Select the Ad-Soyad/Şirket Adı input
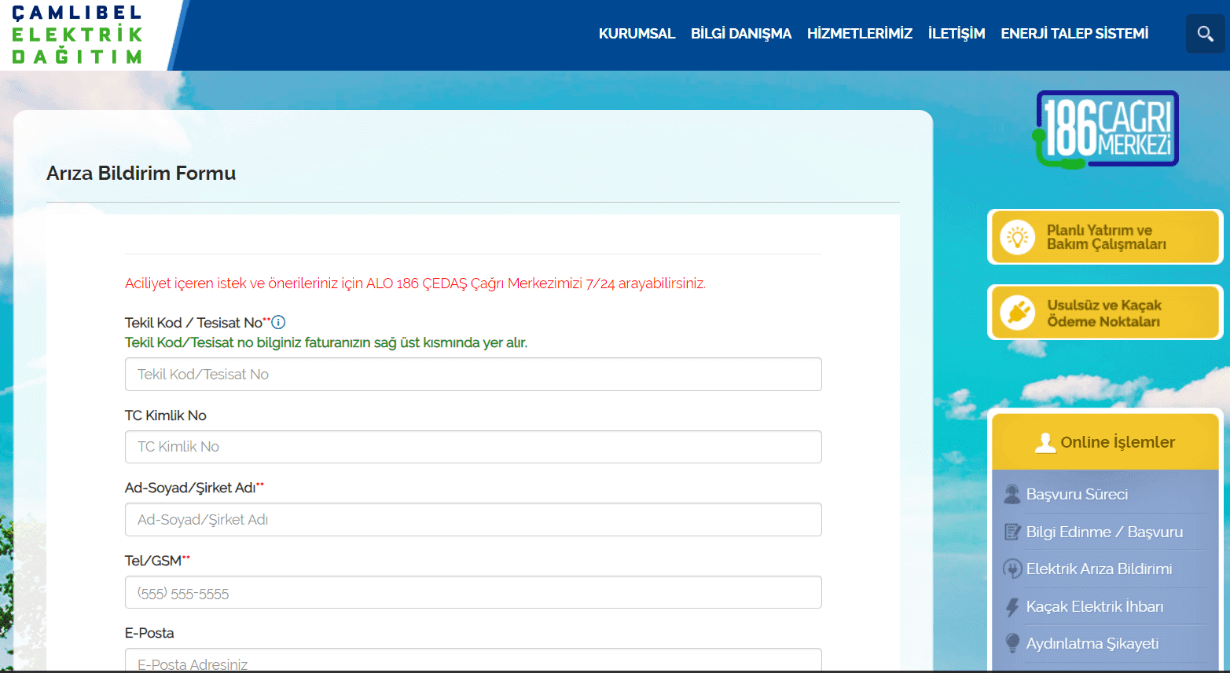Screen dimensions: 1230x673 [473, 520]
